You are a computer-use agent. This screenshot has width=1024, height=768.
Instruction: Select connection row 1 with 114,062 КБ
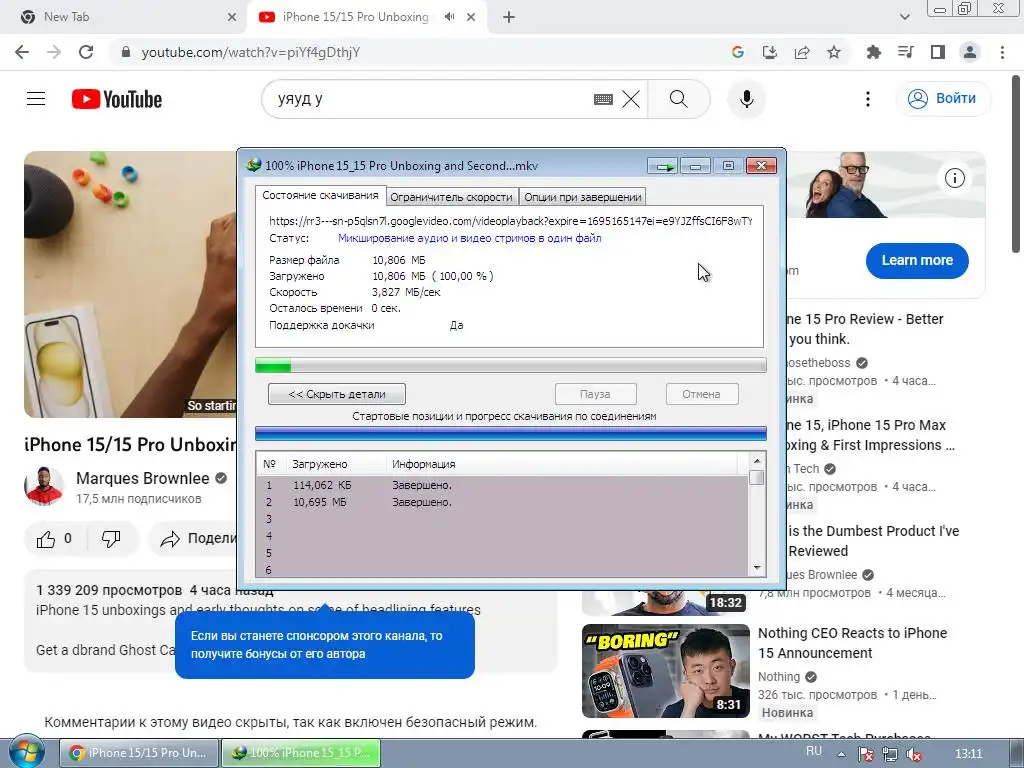click(x=502, y=485)
